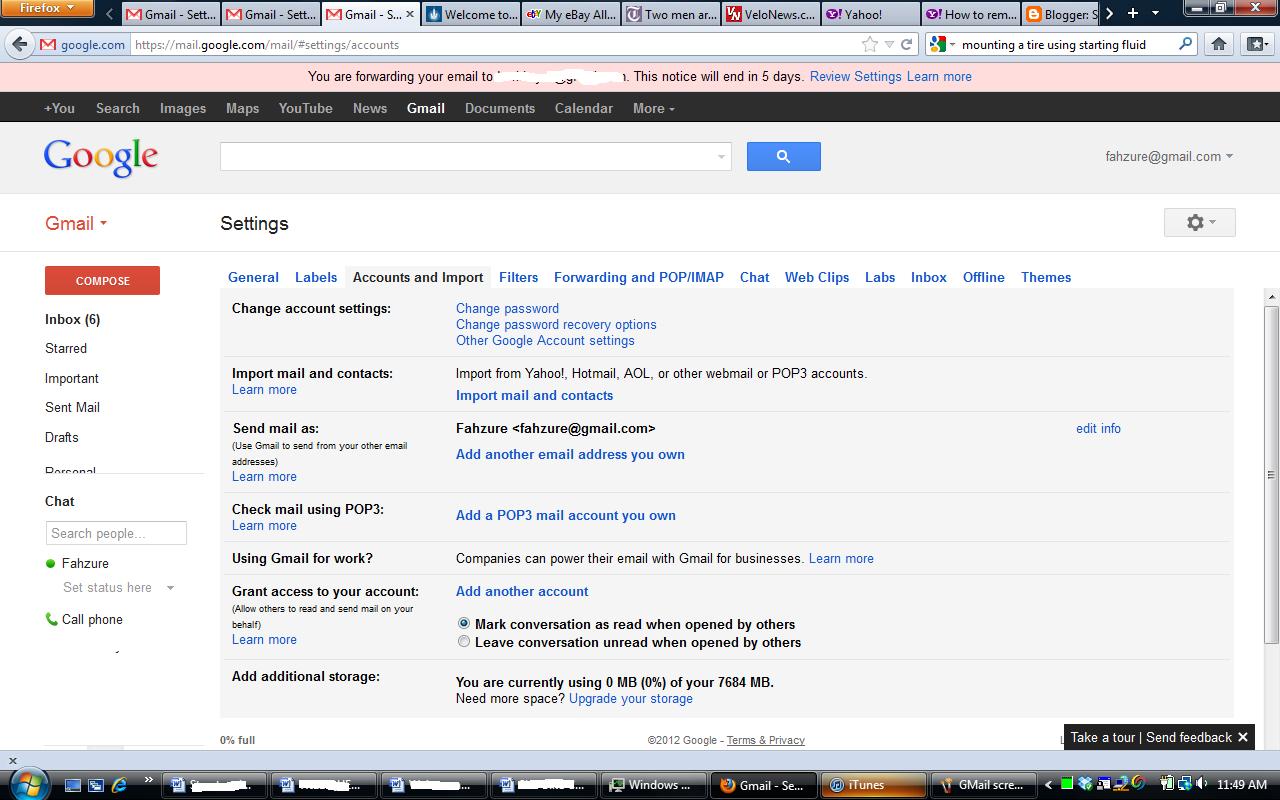The width and height of the screenshot is (1280, 800).
Task: Click the Send feedback link
Action: coord(1189,737)
